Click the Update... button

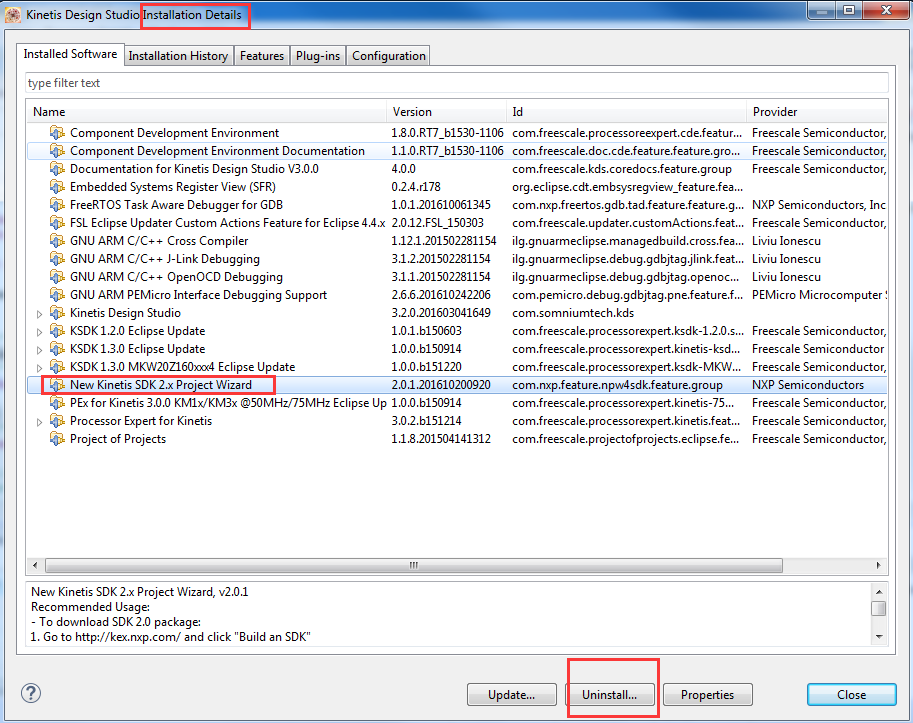pos(512,694)
